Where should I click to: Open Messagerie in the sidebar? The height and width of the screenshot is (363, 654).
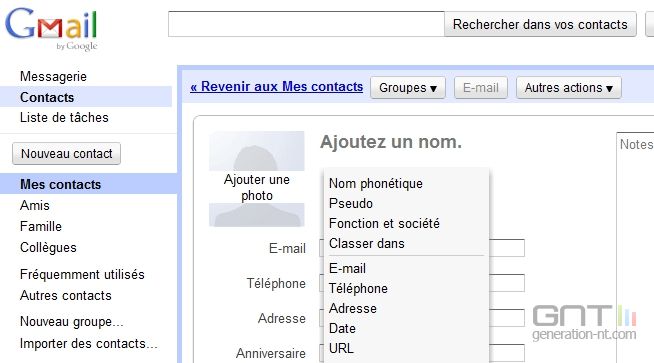click(53, 77)
